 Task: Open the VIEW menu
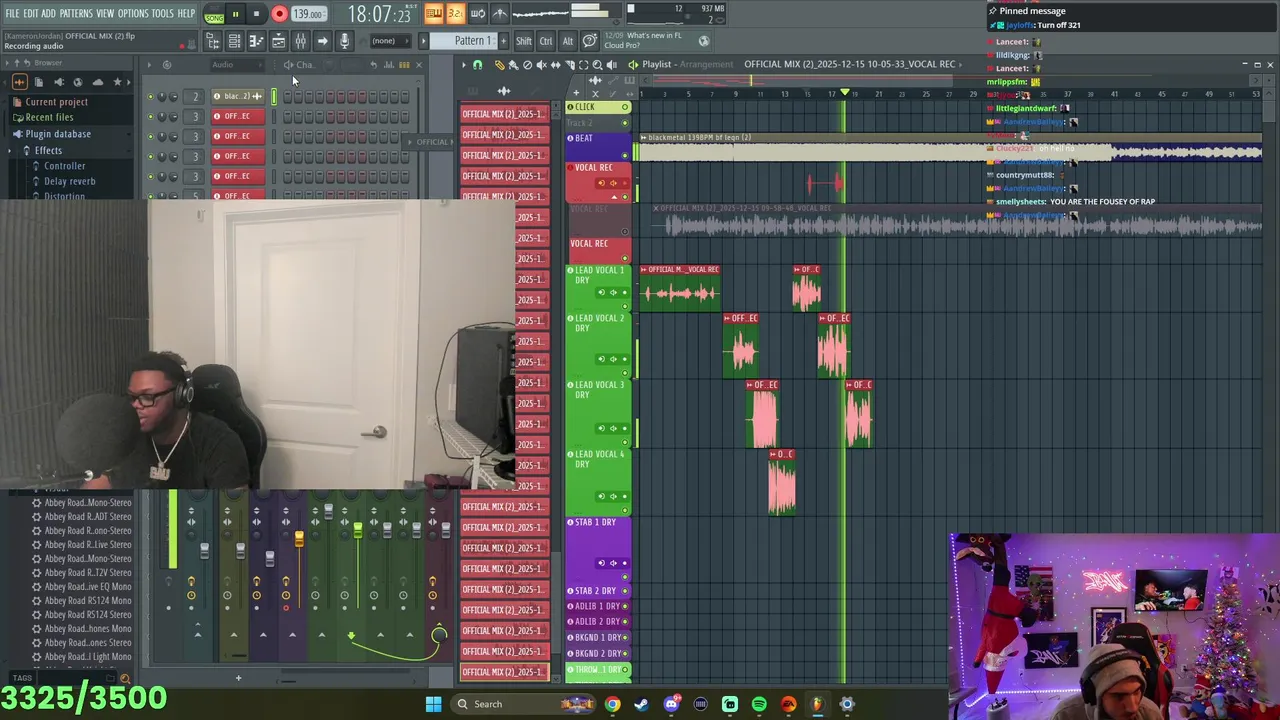pos(105,13)
